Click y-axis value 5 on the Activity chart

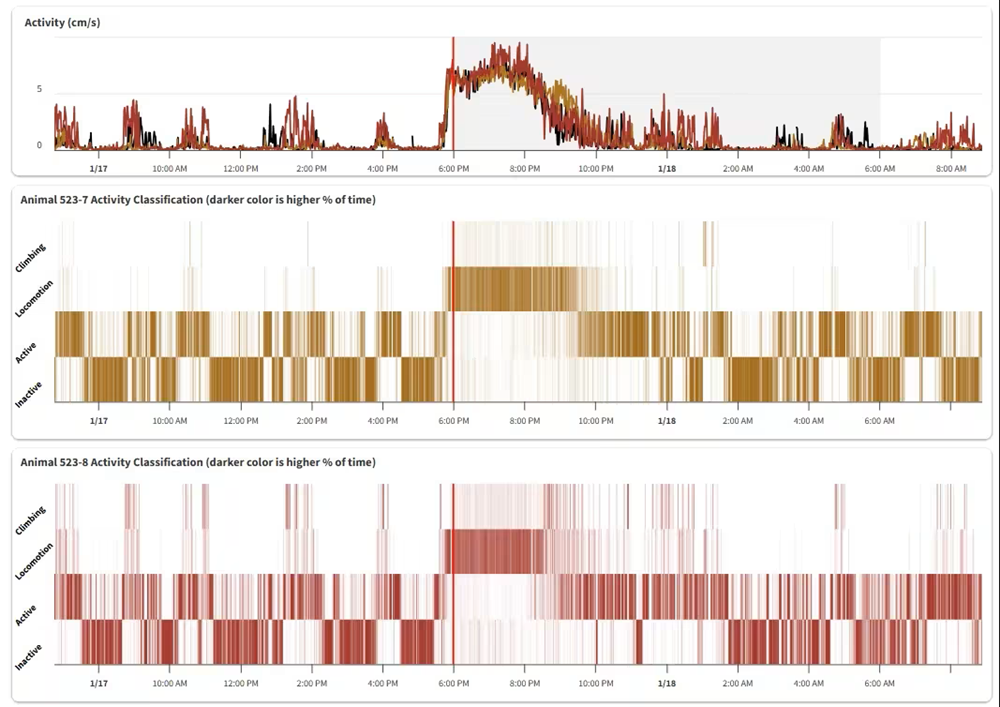[39, 90]
